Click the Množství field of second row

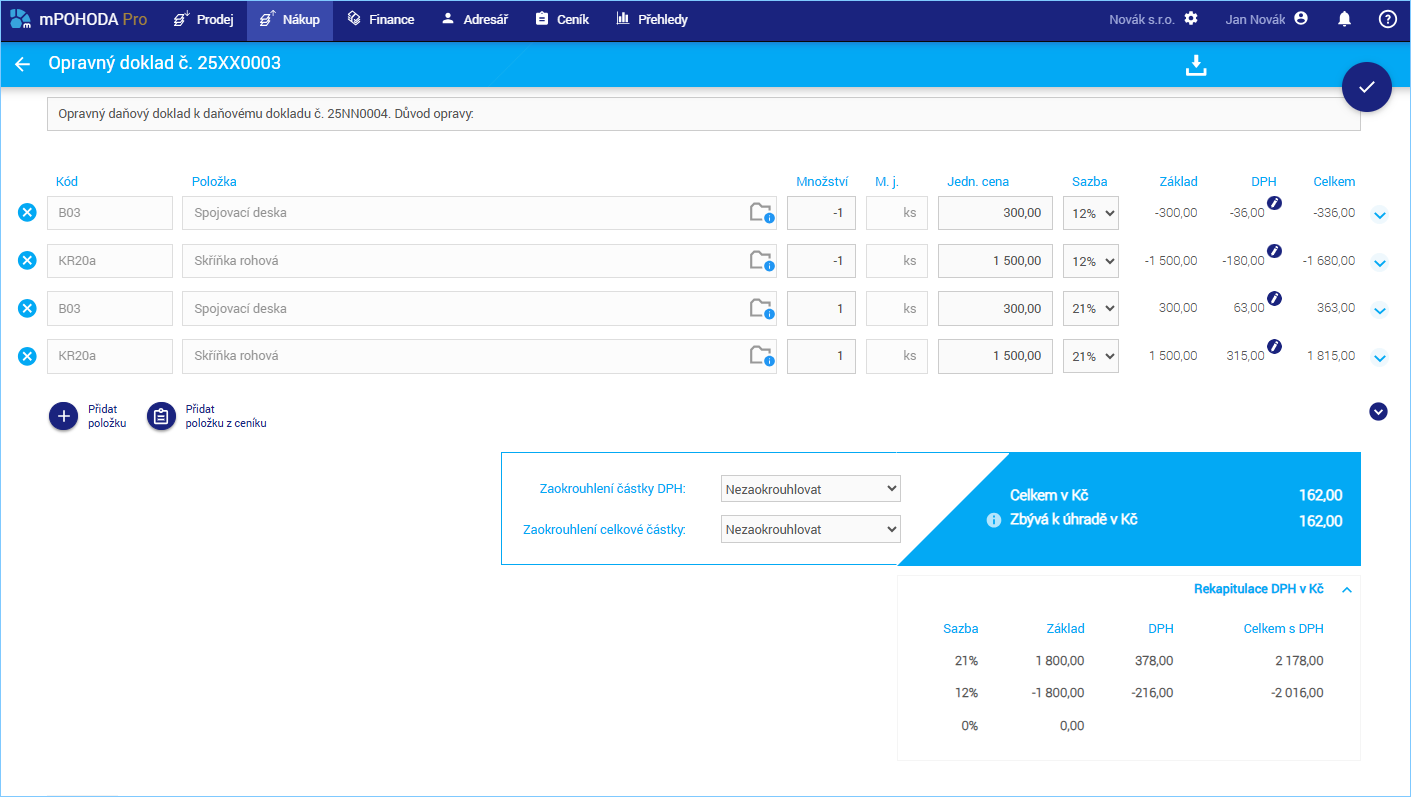coord(821,261)
